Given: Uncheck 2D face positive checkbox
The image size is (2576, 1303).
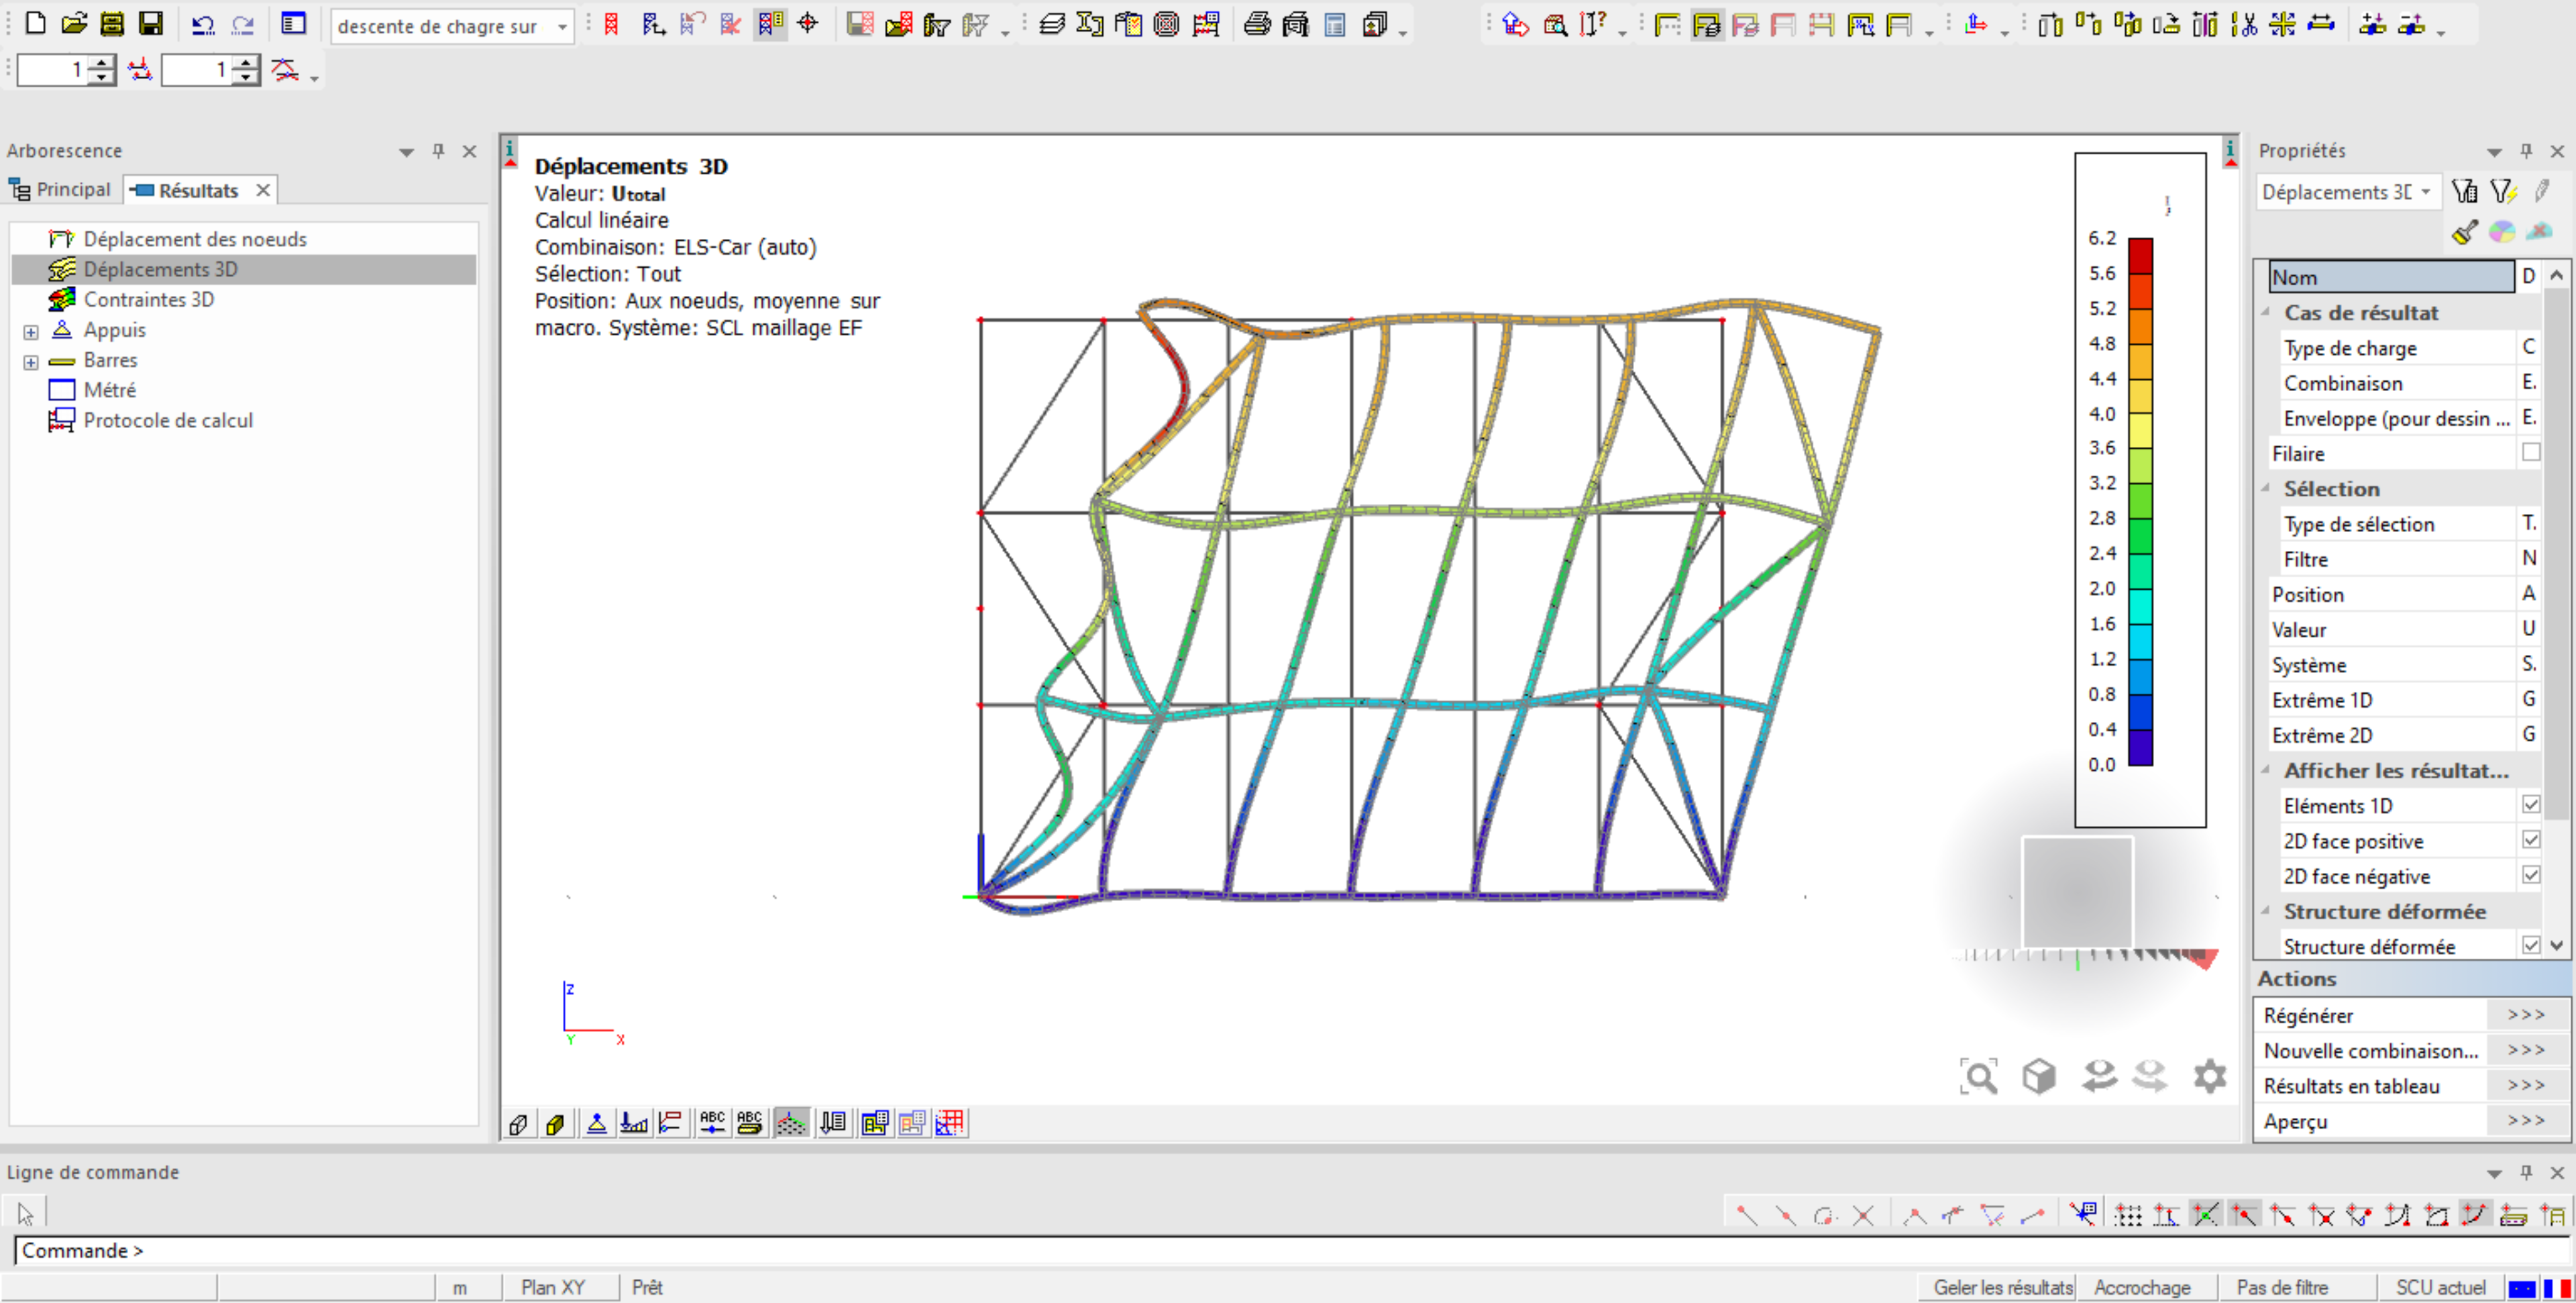Looking at the screenshot, I should [x=2531, y=840].
